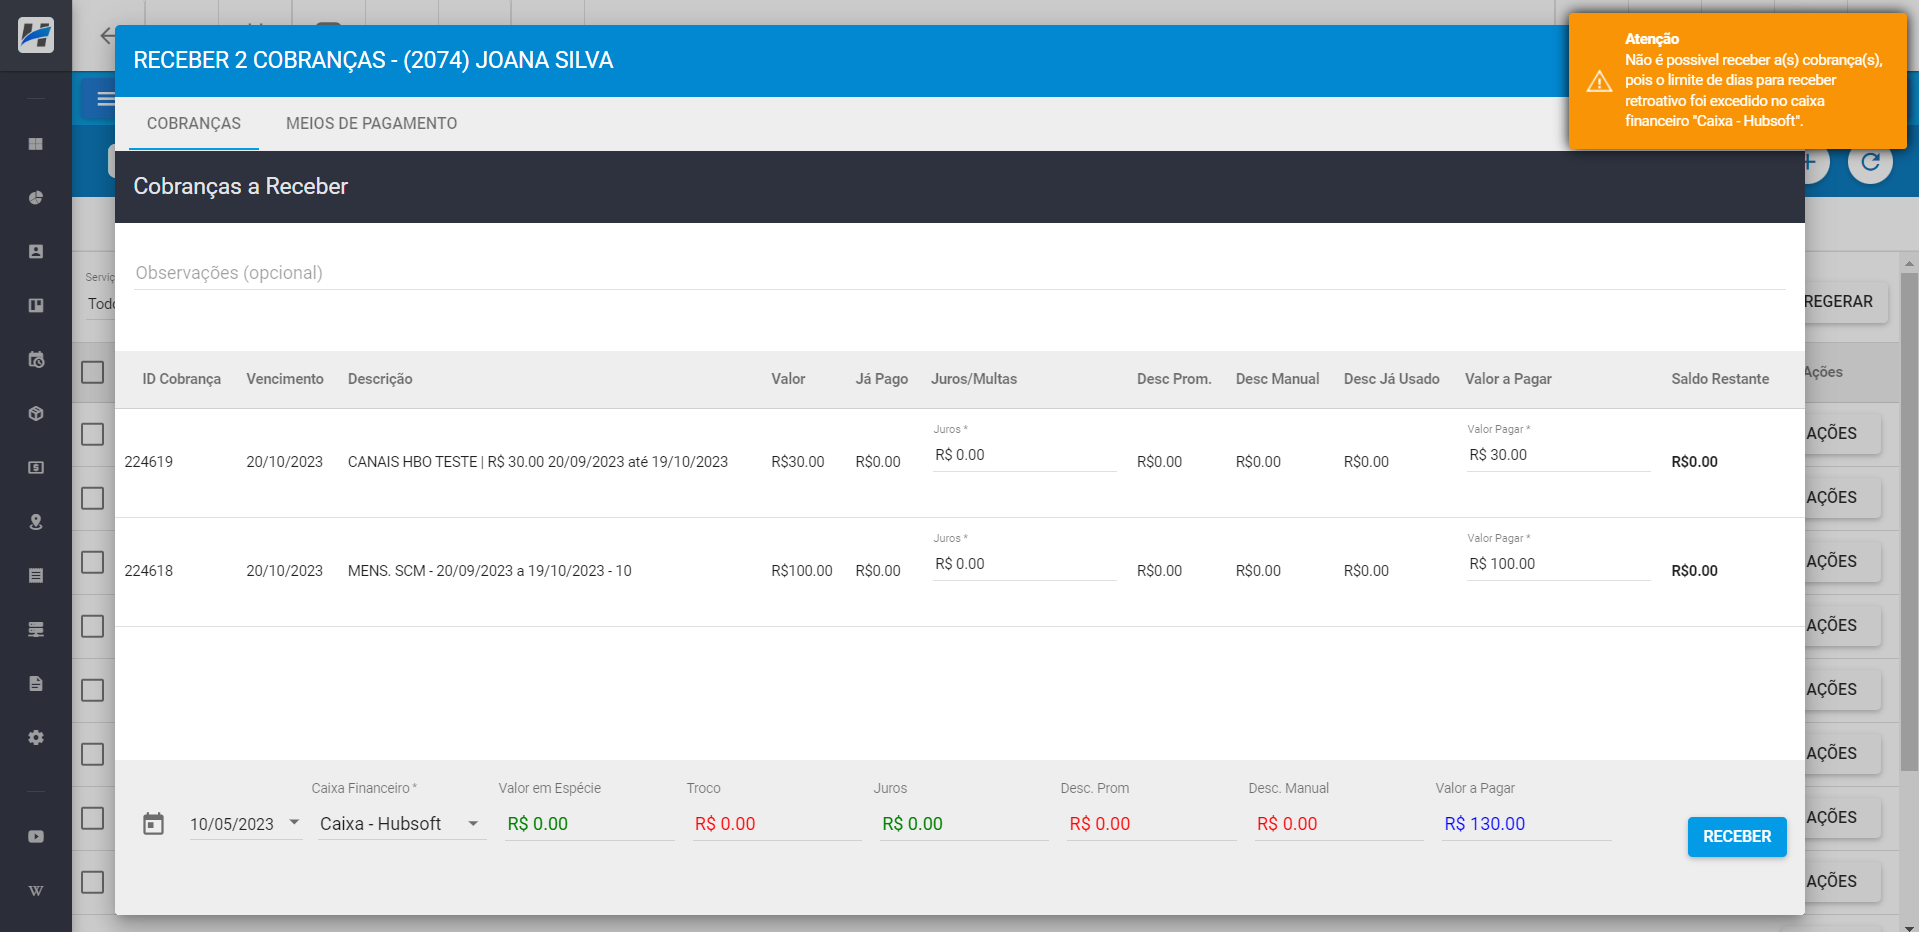Click the Valor em Espécie field
Screen dimensions: 1919x932
[590, 824]
